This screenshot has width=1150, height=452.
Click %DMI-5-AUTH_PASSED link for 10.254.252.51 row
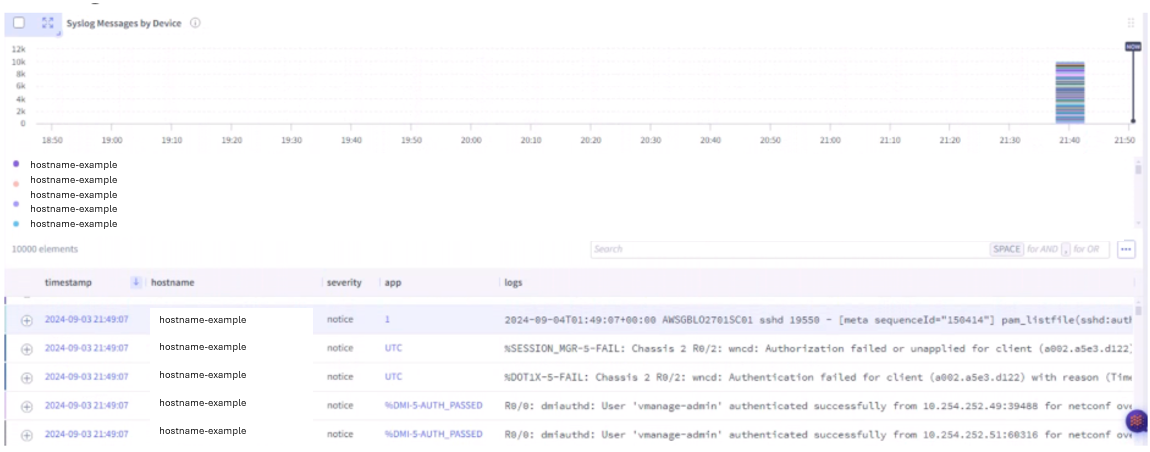click(x=433, y=434)
